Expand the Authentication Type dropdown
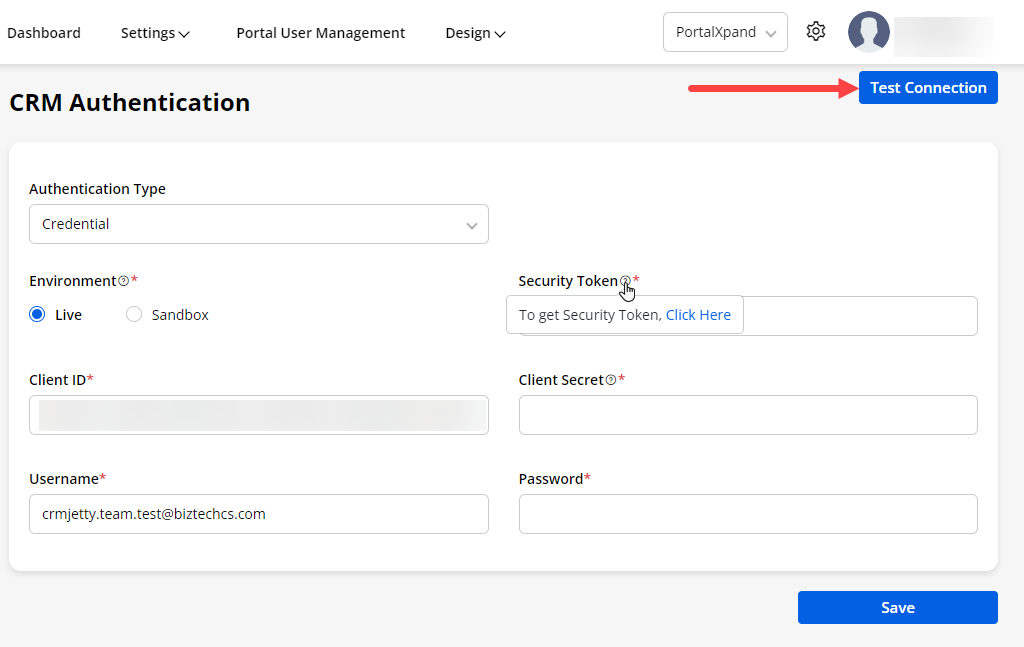The height and width of the screenshot is (647, 1024). (x=258, y=225)
